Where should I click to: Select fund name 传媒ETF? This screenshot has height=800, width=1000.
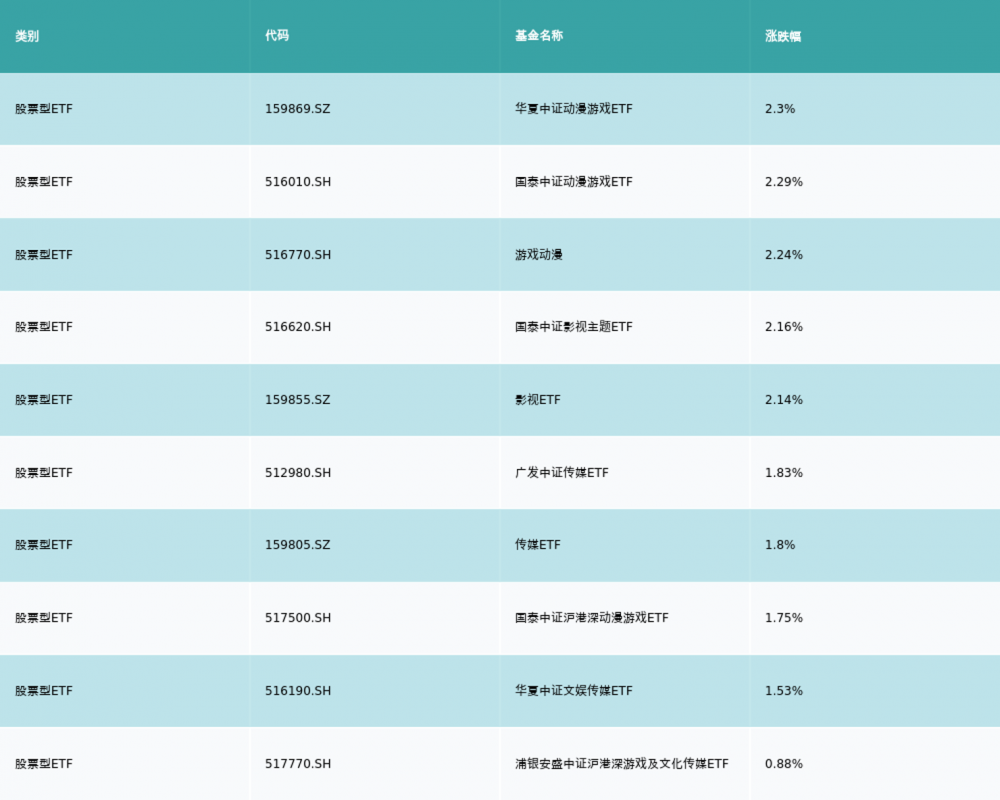coord(538,545)
